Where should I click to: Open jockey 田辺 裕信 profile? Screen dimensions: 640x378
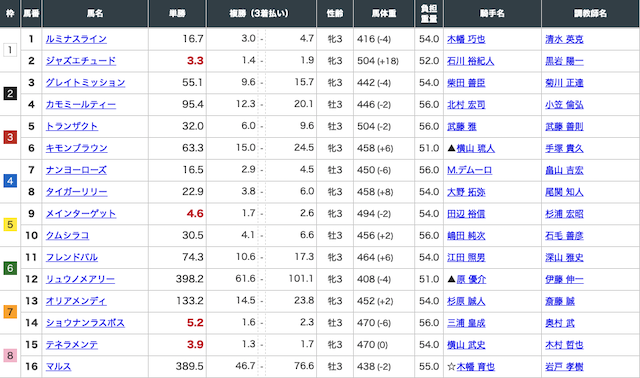coord(466,214)
